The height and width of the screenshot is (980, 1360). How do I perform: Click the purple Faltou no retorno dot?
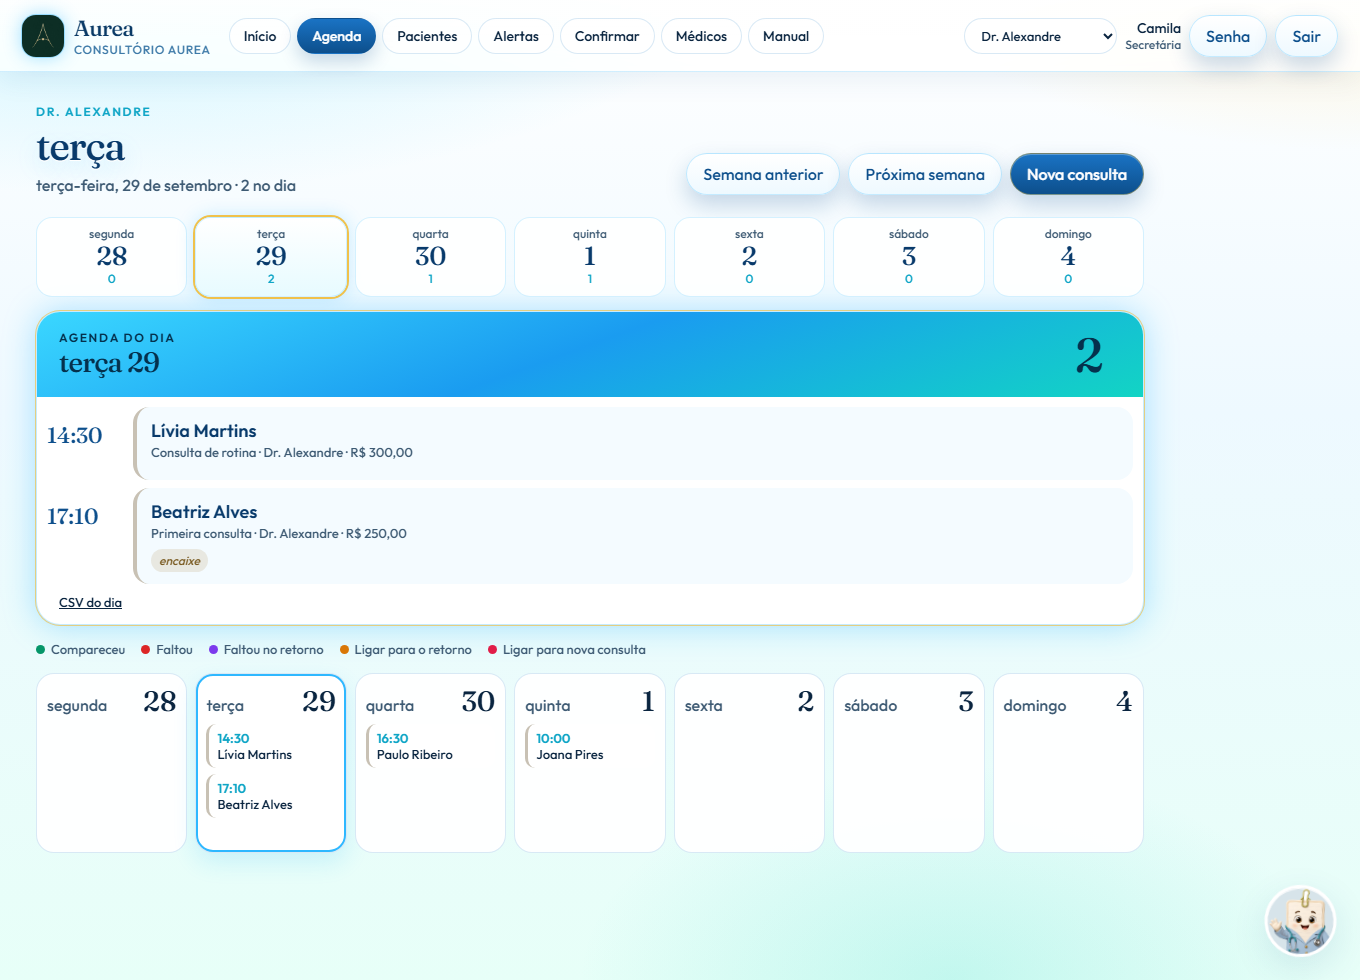click(x=213, y=650)
